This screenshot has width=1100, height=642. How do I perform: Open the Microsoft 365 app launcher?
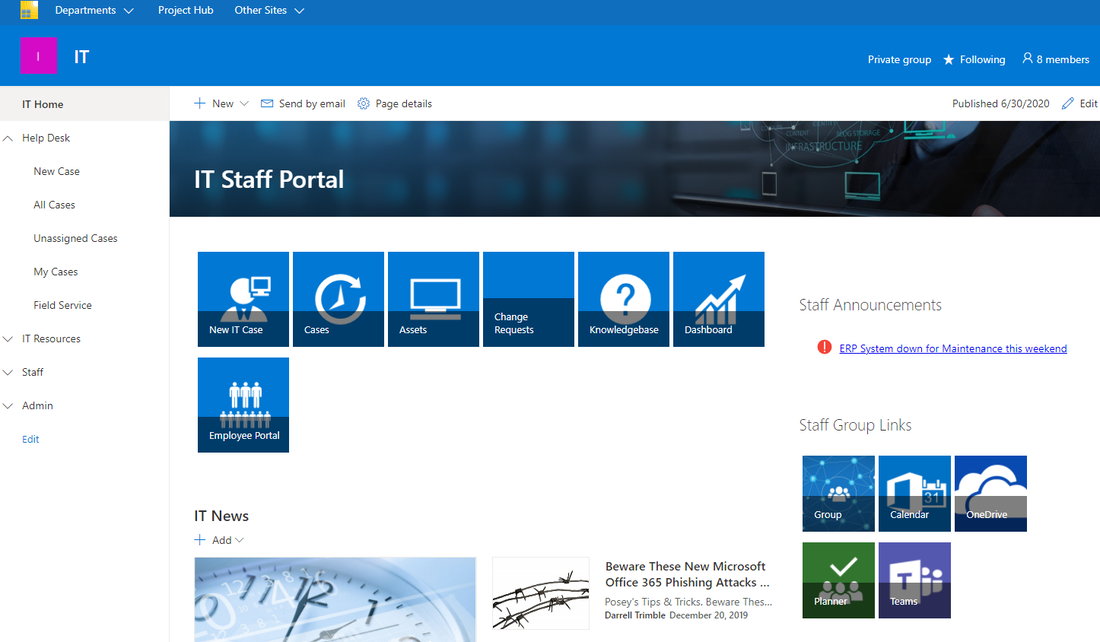(28, 10)
